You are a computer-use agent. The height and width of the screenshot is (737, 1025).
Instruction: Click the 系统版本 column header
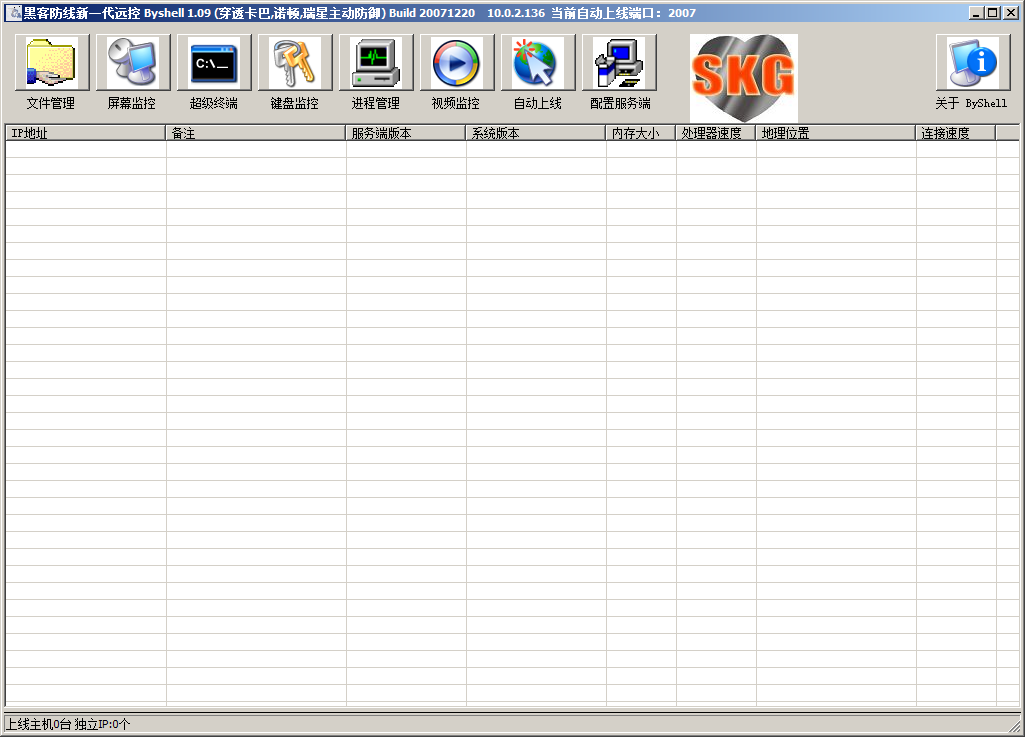[x=536, y=133]
